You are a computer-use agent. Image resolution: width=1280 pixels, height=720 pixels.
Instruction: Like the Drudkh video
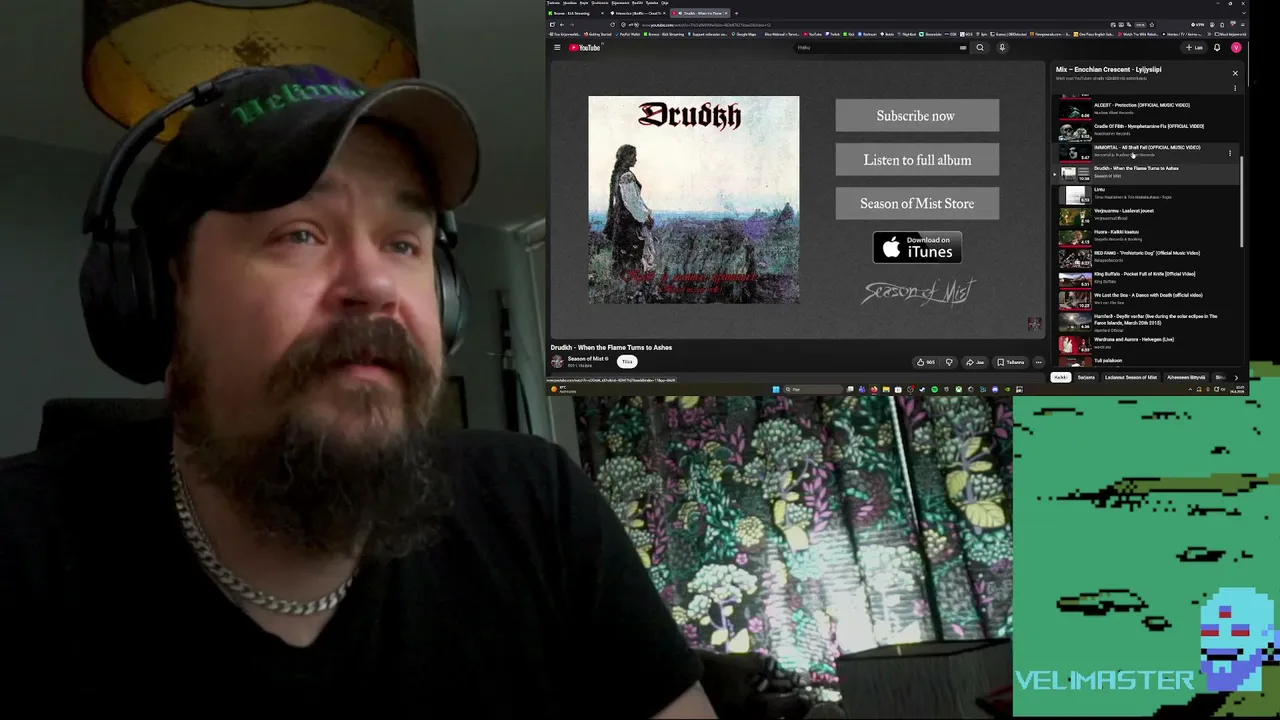pos(926,362)
